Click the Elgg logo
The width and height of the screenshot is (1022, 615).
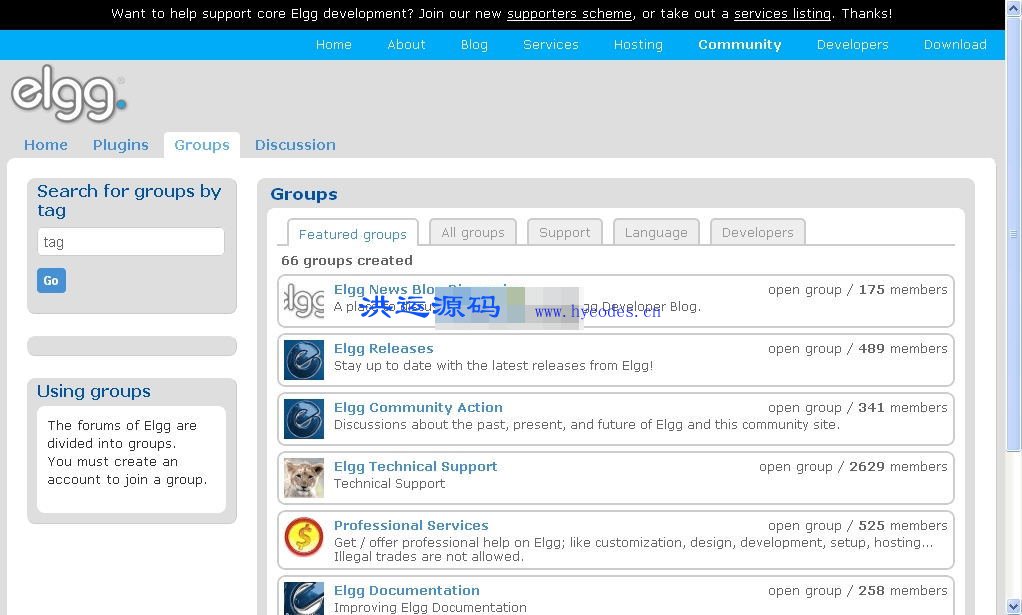pyautogui.click(x=68, y=94)
